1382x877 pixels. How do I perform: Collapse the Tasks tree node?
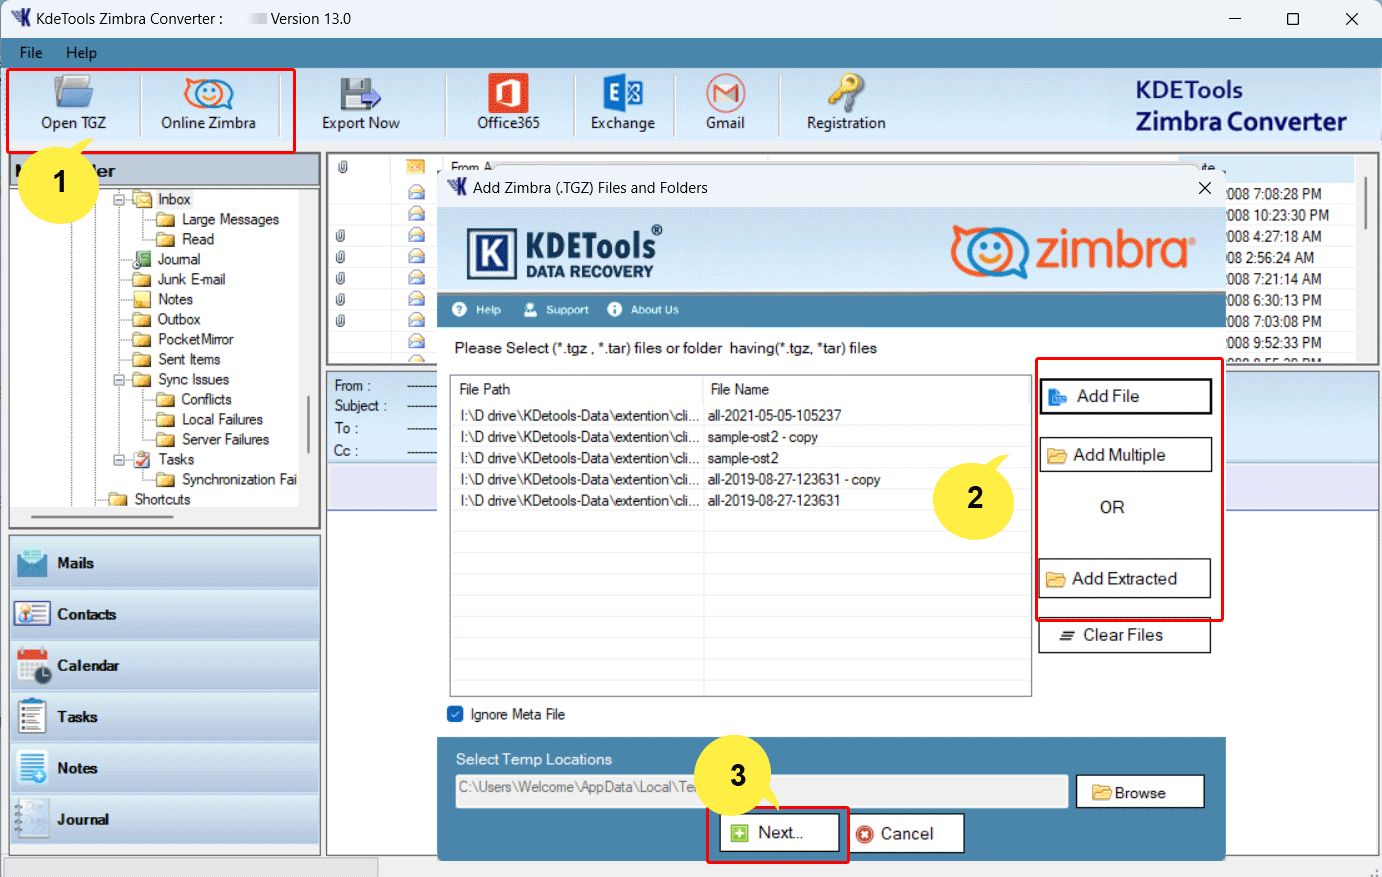coord(119,460)
